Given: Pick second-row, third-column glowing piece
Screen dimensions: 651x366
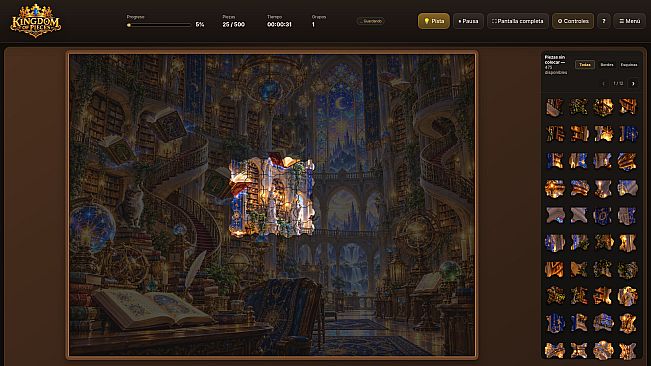Looking at the screenshot, I should [603, 134].
